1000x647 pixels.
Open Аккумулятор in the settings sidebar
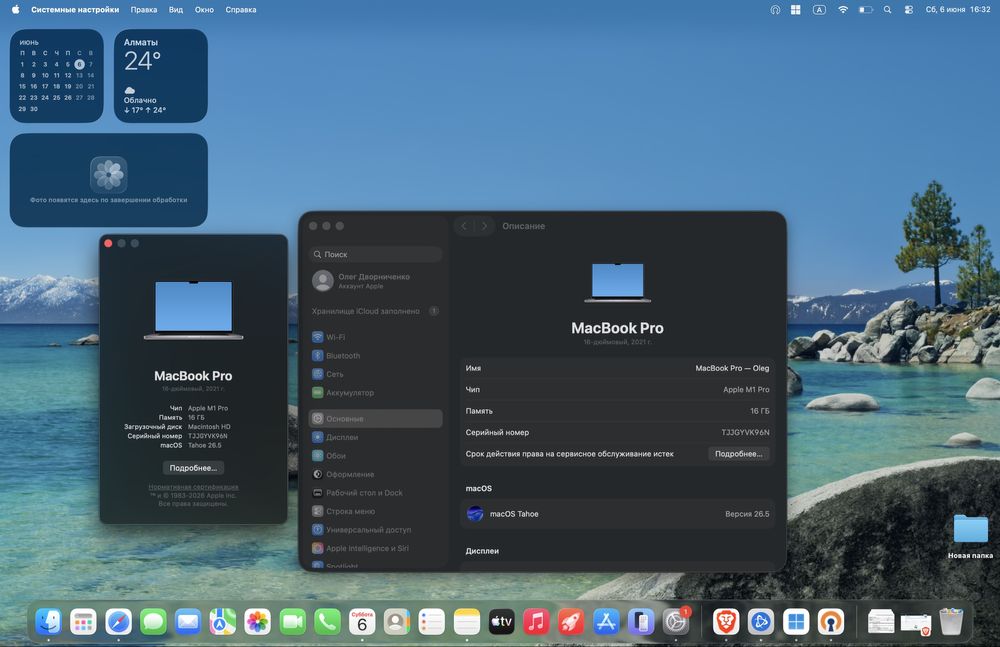(375, 392)
